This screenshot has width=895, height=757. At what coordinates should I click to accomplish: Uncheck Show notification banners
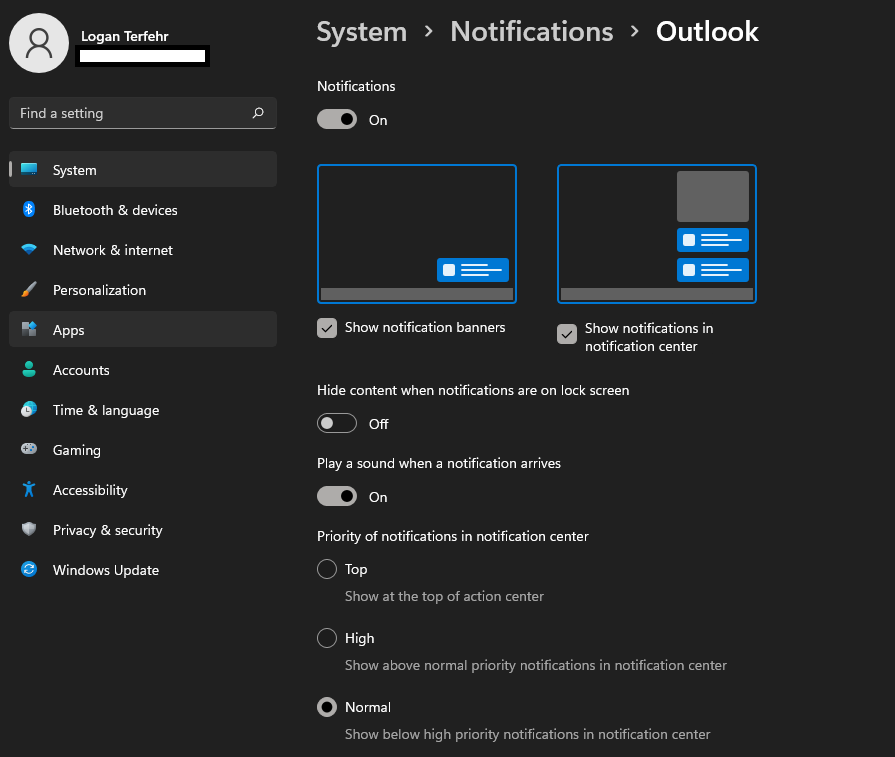click(x=326, y=327)
